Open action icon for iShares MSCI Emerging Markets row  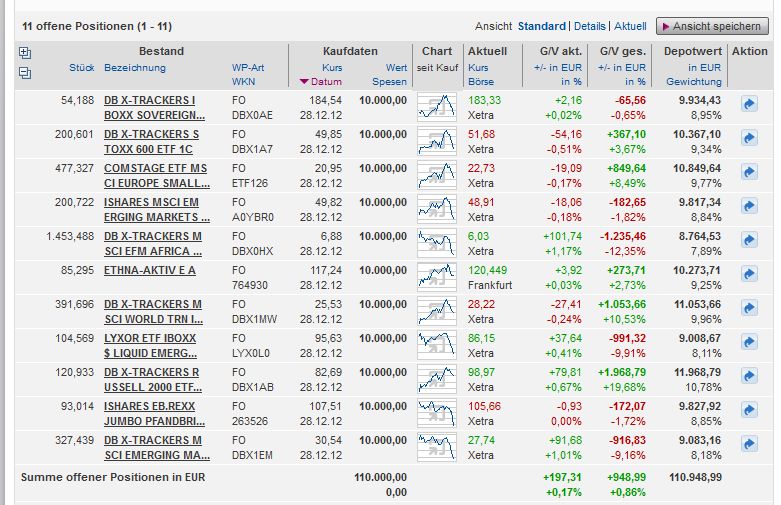pyautogui.click(x=749, y=207)
